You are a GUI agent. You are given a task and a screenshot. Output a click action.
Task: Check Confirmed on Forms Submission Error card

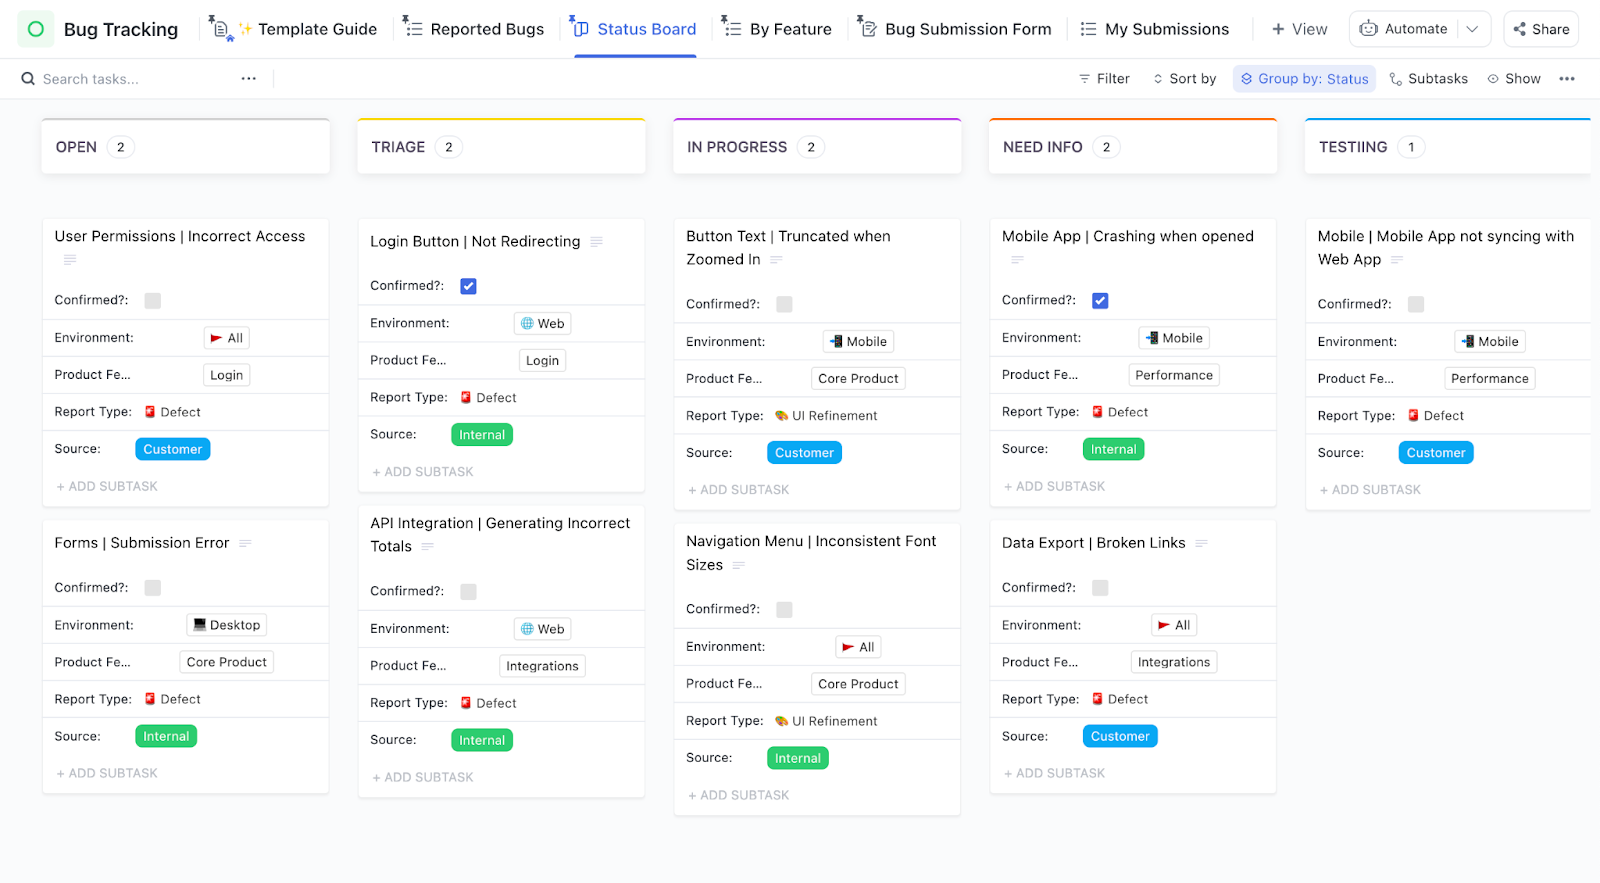pyautogui.click(x=153, y=588)
